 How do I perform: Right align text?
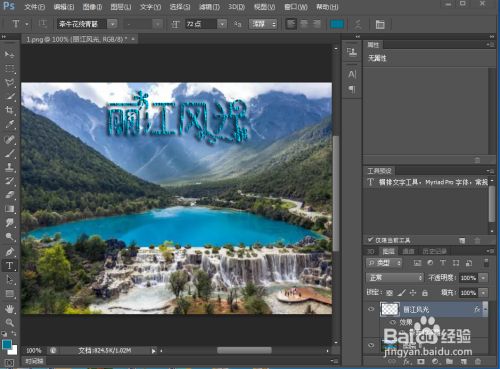(316, 24)
